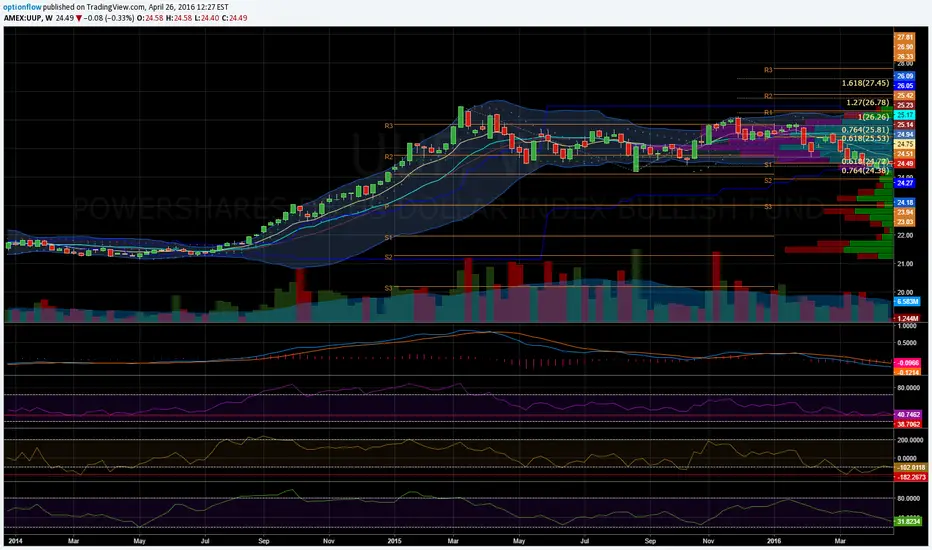Select the red 24.49 last-price axis label
Screen dimensions: 932x550
tap(905, 164)
